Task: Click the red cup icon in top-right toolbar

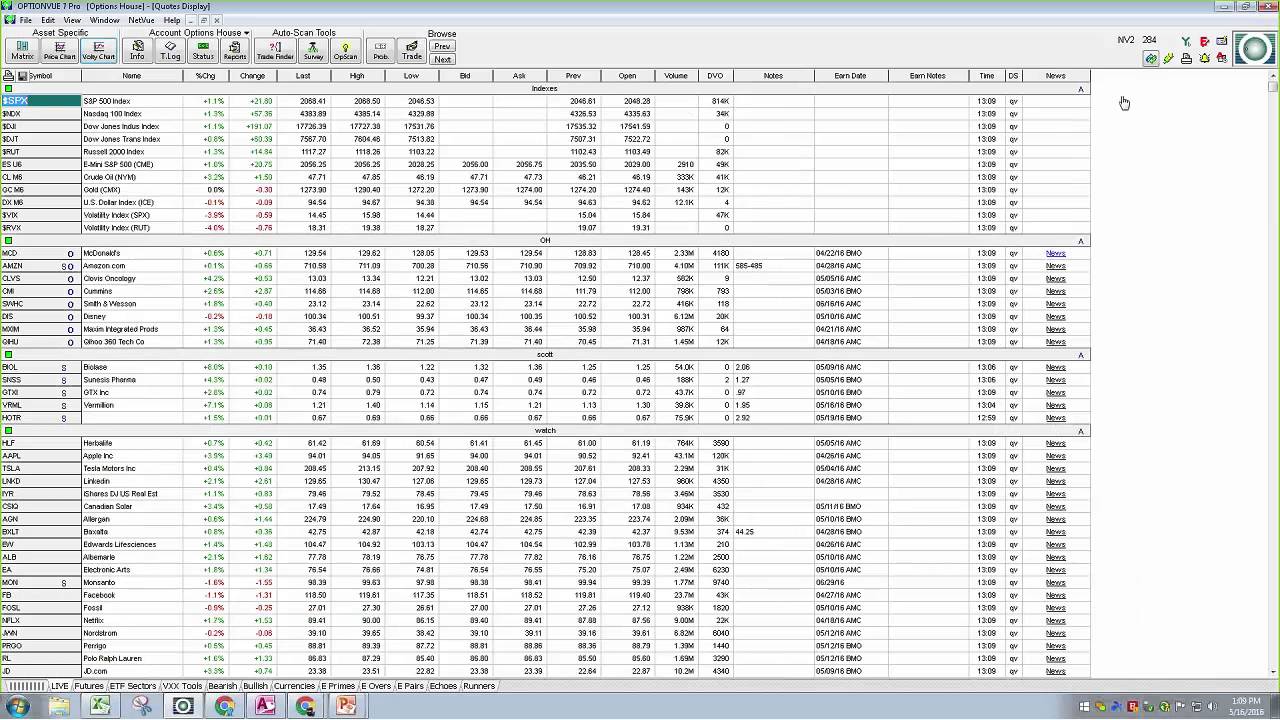Action: point(1204,41)
